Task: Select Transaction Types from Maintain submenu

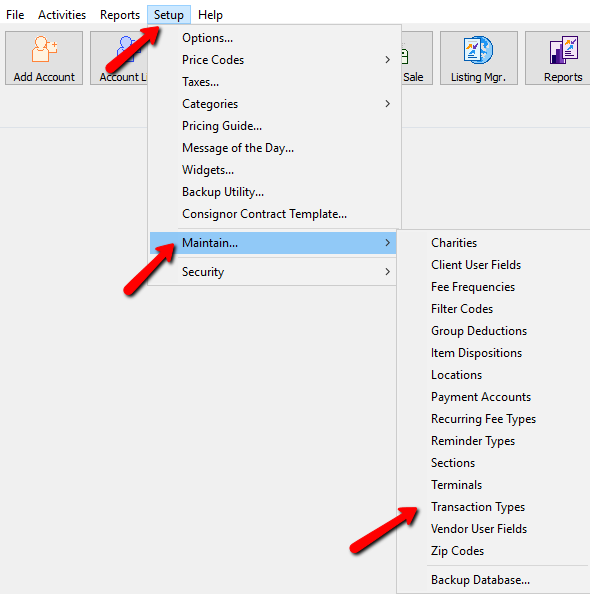Action: (478, 507)
